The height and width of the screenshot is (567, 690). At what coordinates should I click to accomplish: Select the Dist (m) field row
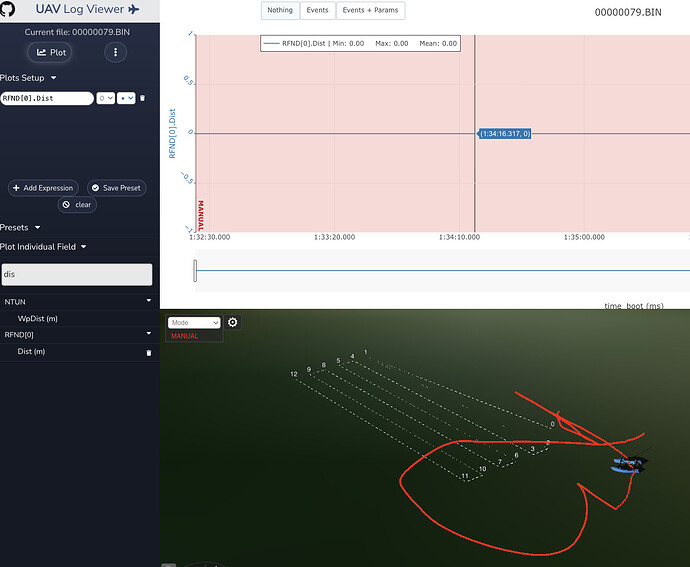click(x=79, y=352)
